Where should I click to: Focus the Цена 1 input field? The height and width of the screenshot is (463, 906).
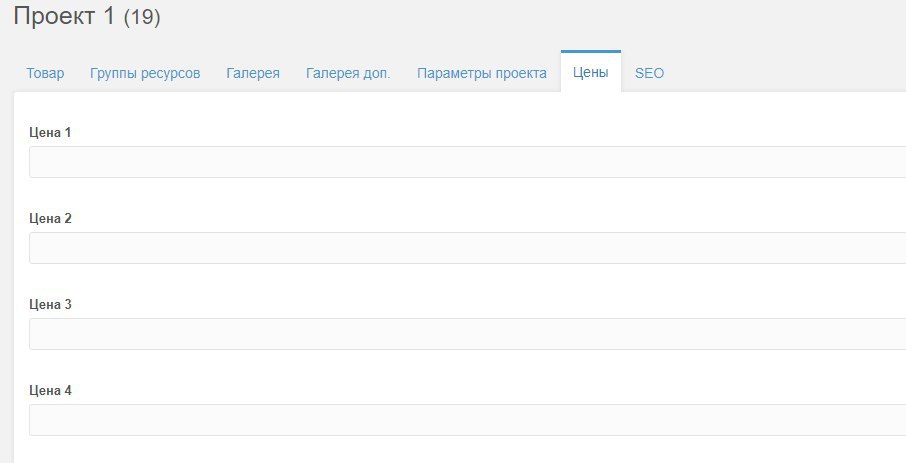point(467,162)
